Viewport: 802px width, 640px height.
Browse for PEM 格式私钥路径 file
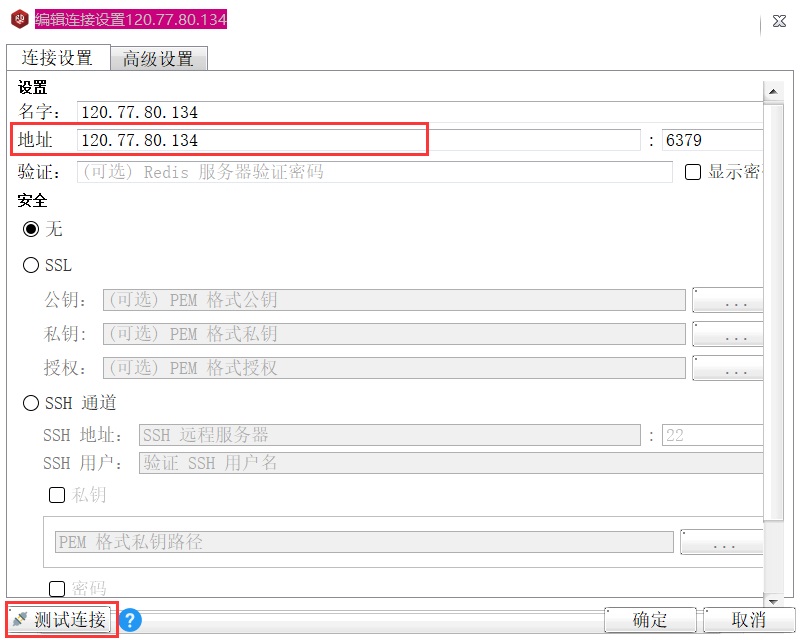[721, 542]
